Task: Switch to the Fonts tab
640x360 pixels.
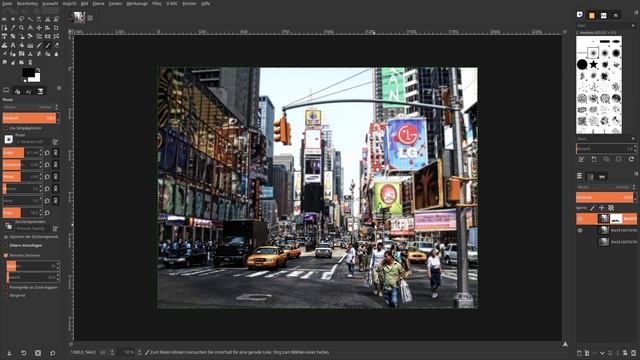Action: pyautogui.click(x=603, y=16)
